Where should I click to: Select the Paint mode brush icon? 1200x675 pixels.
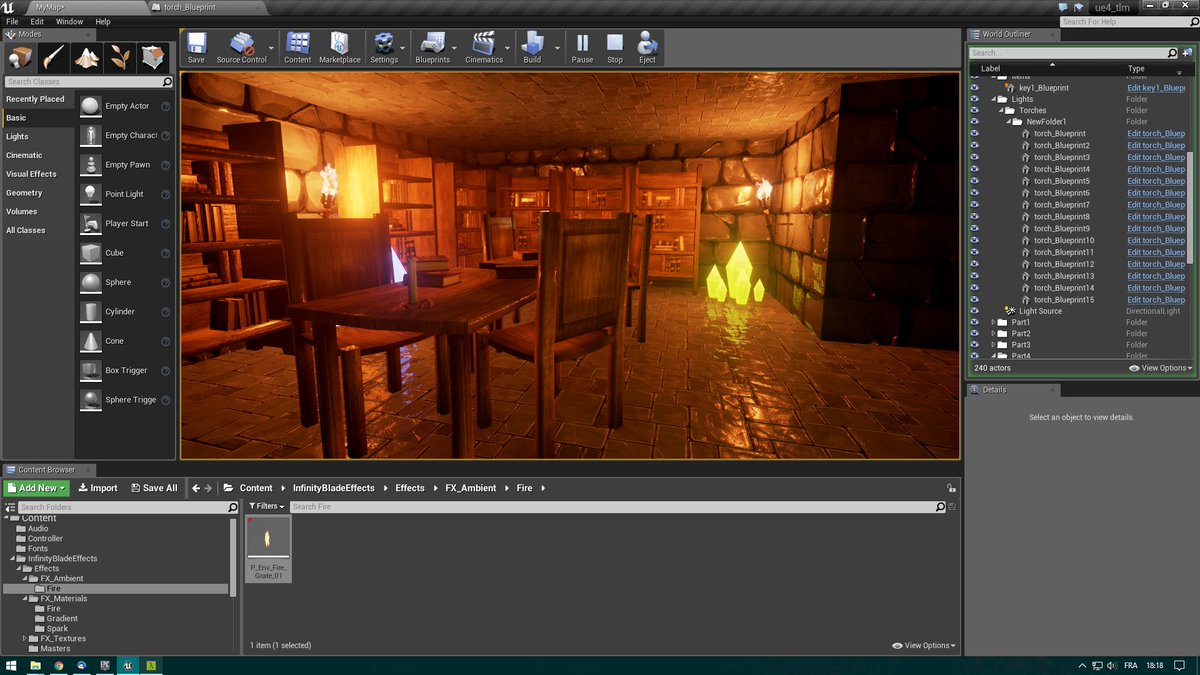click(54, 57)
